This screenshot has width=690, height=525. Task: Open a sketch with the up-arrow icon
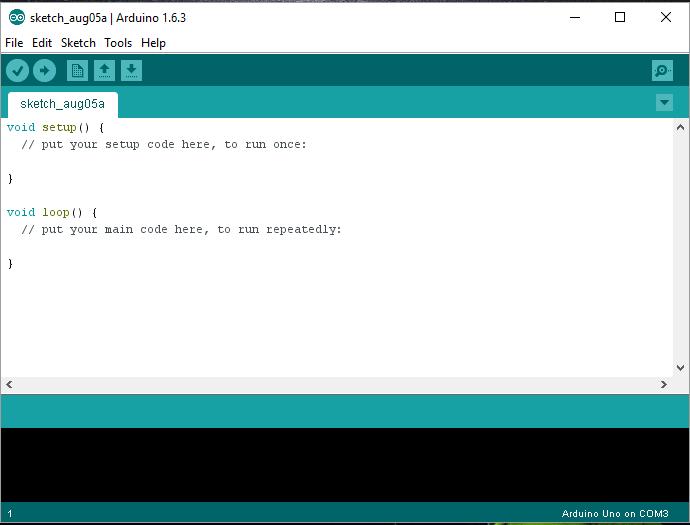pos(104,70)
